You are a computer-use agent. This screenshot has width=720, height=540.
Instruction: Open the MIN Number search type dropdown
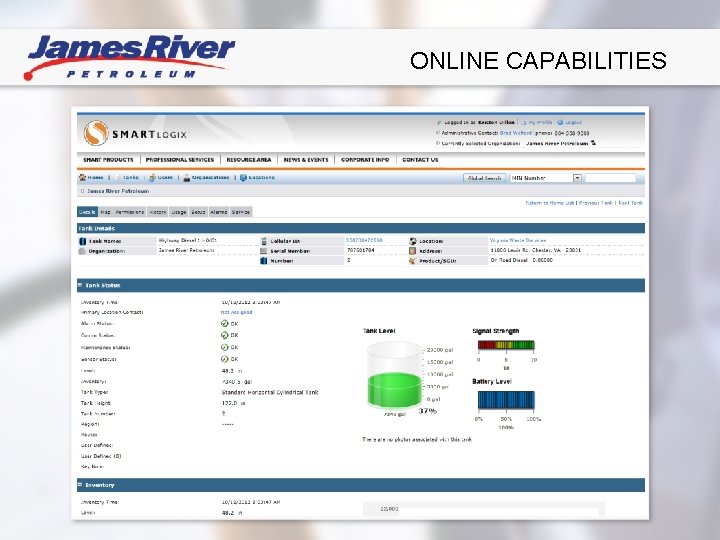coord(578,178)
